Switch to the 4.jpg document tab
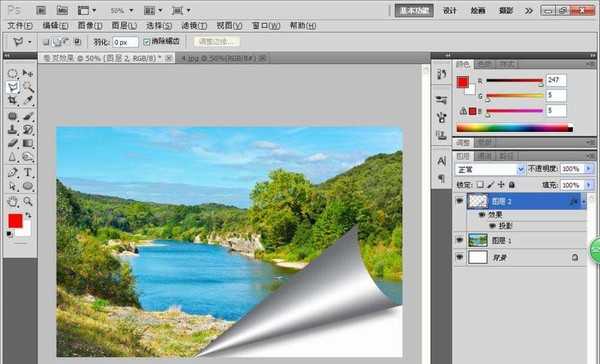Viewport: 600px width, 364px height. [221, 58]
